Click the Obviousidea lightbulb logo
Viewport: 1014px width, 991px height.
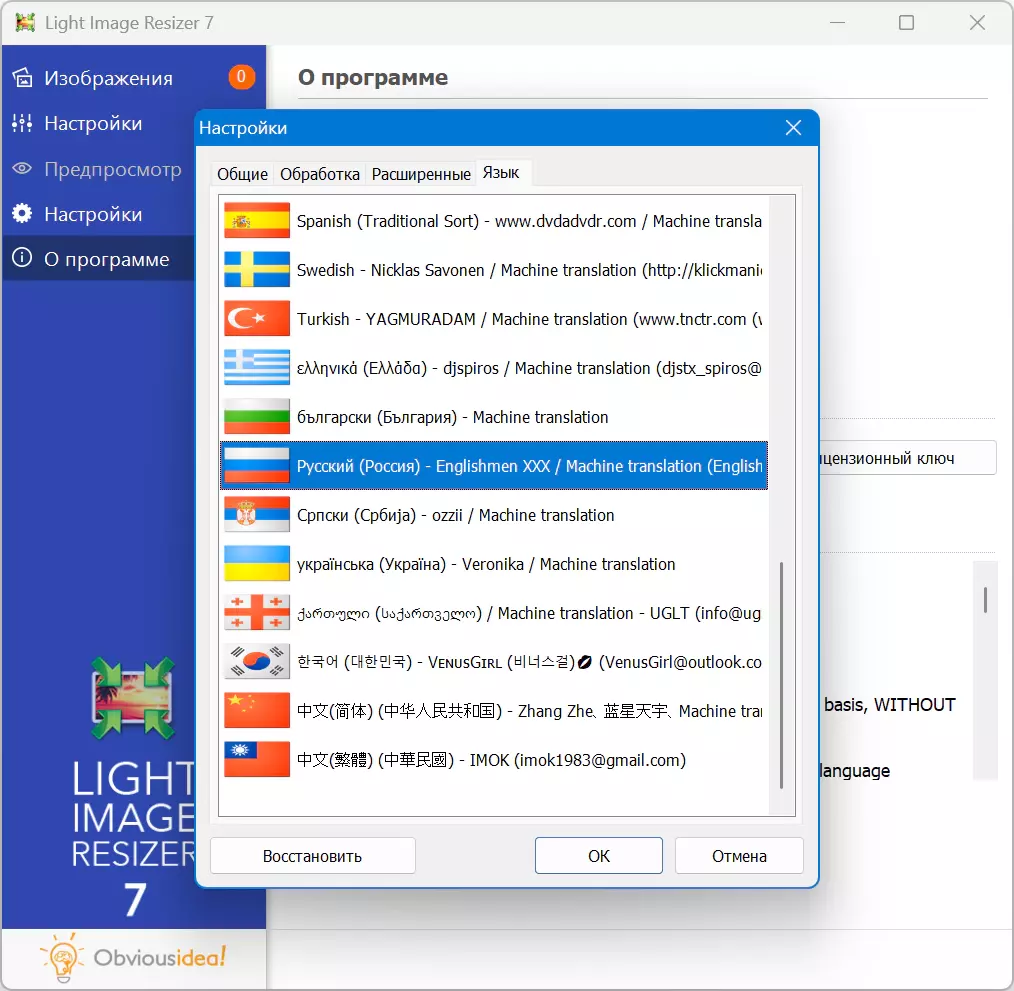(62, 958)
